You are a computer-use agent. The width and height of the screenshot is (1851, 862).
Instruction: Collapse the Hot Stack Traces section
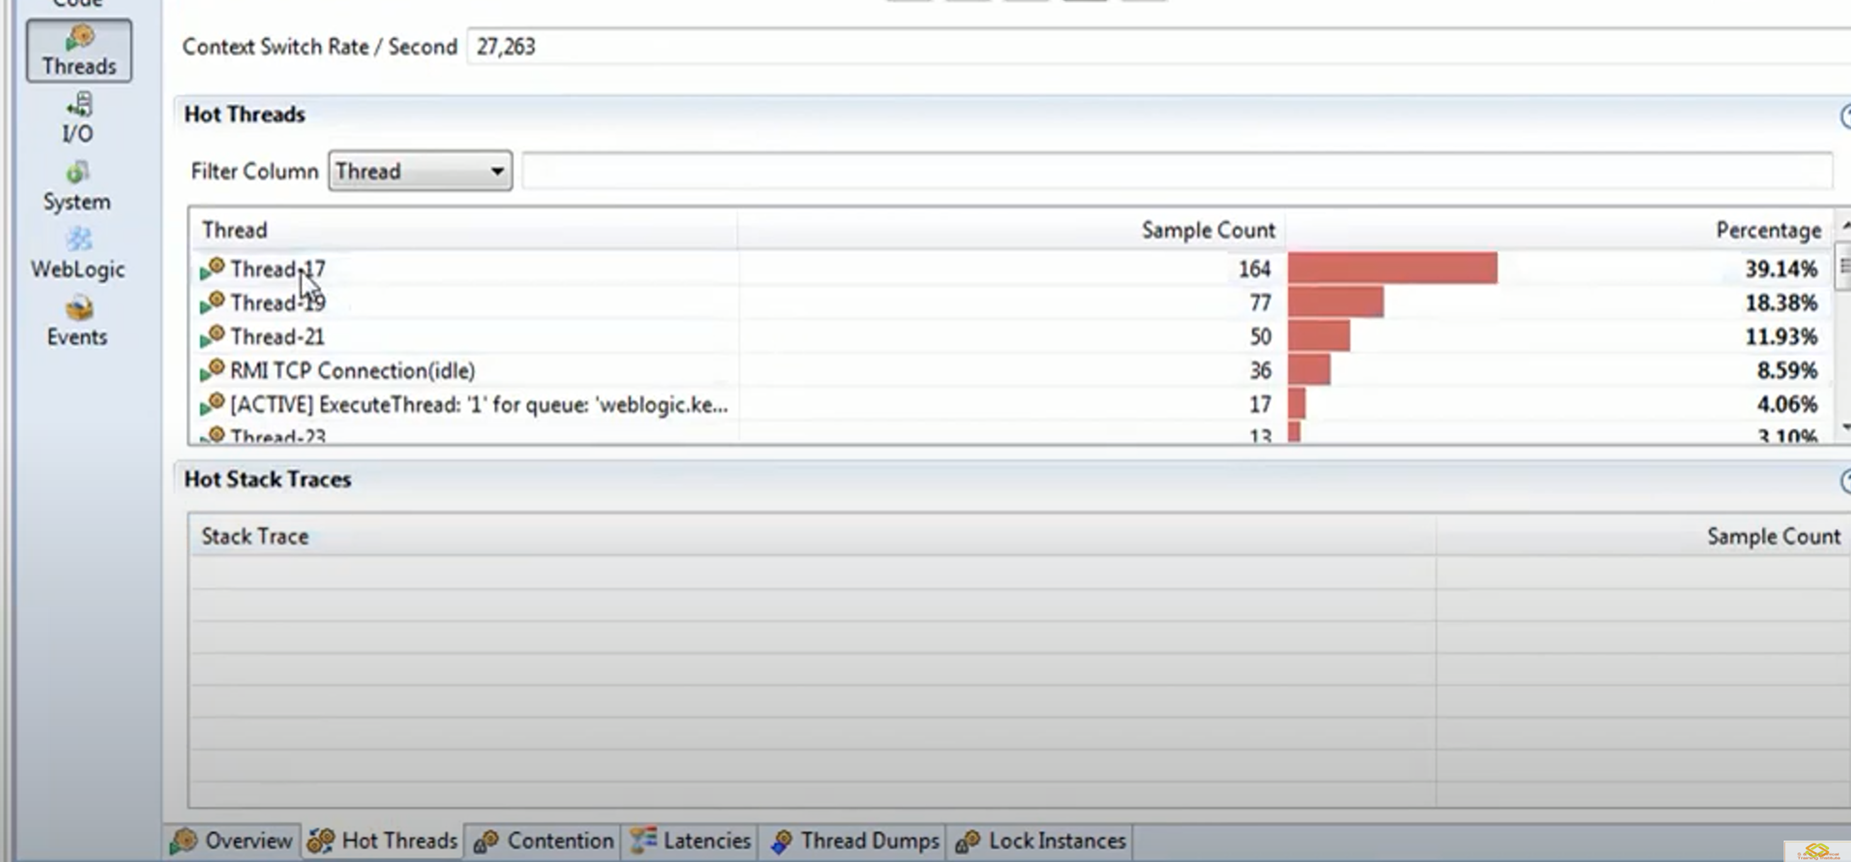(x=1844, y=481)
